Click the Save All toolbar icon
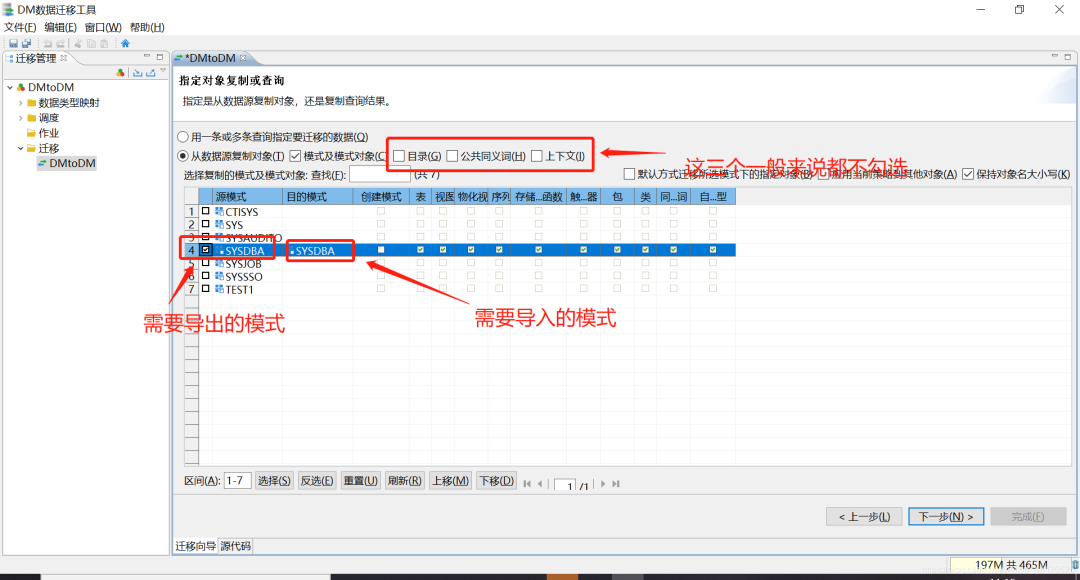This screenshot has height=580, width=1080. pyautogui.click(x=26, y=43)
